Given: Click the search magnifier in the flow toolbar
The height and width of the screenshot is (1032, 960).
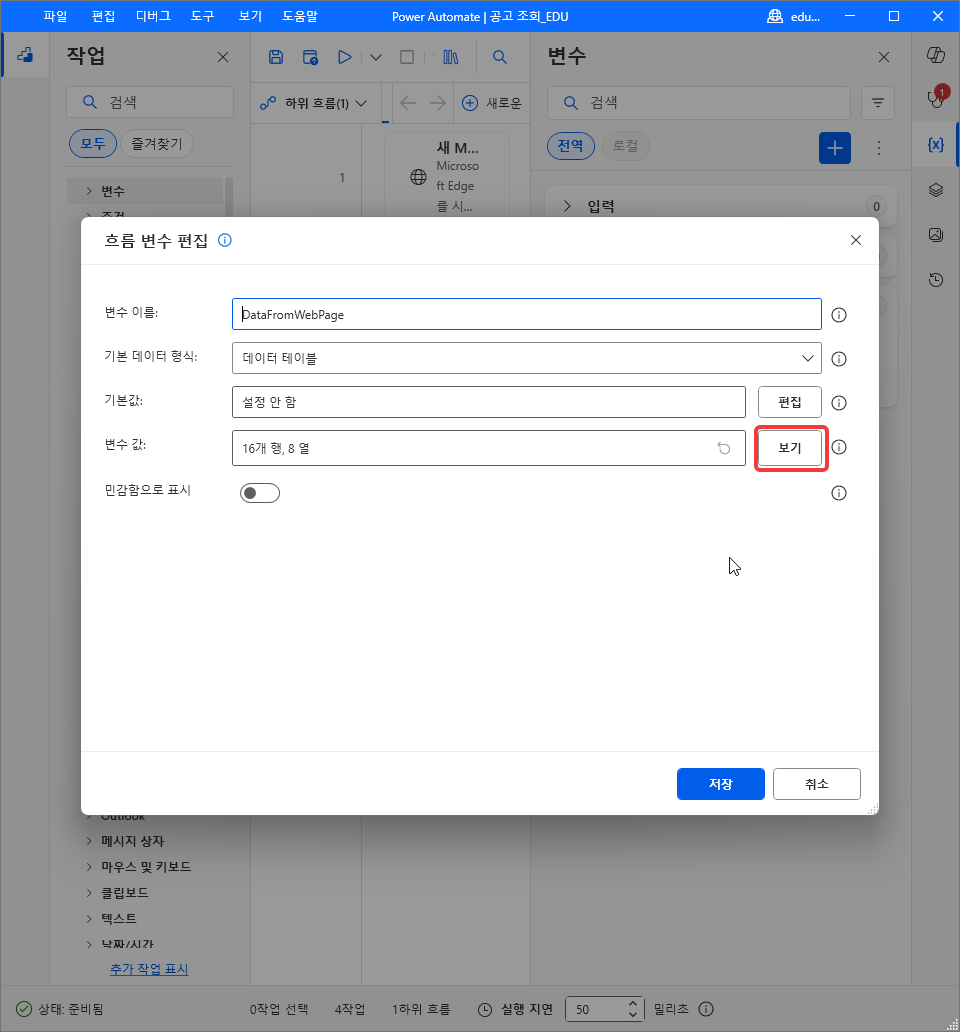Looking at the screenshot, I should (500, 57).
